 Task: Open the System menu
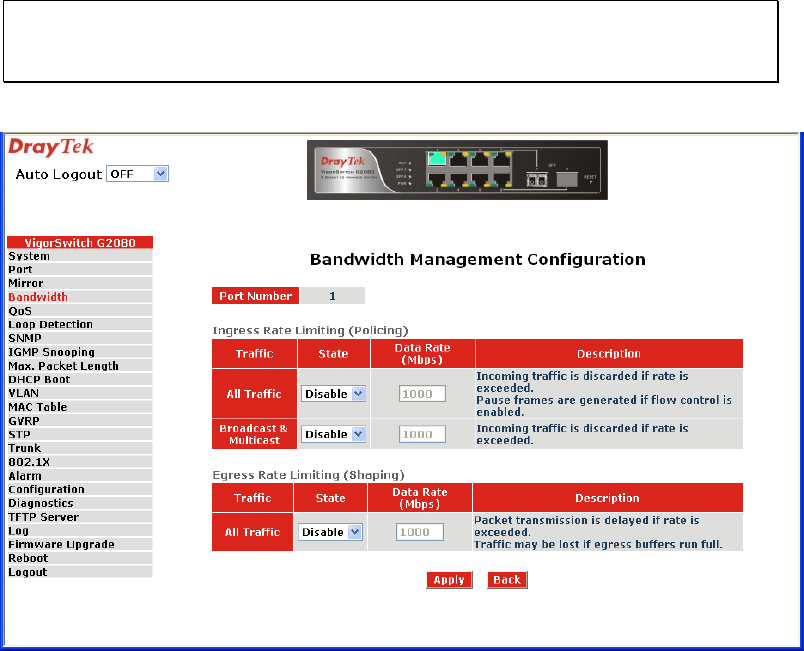[x=79, y=256]
